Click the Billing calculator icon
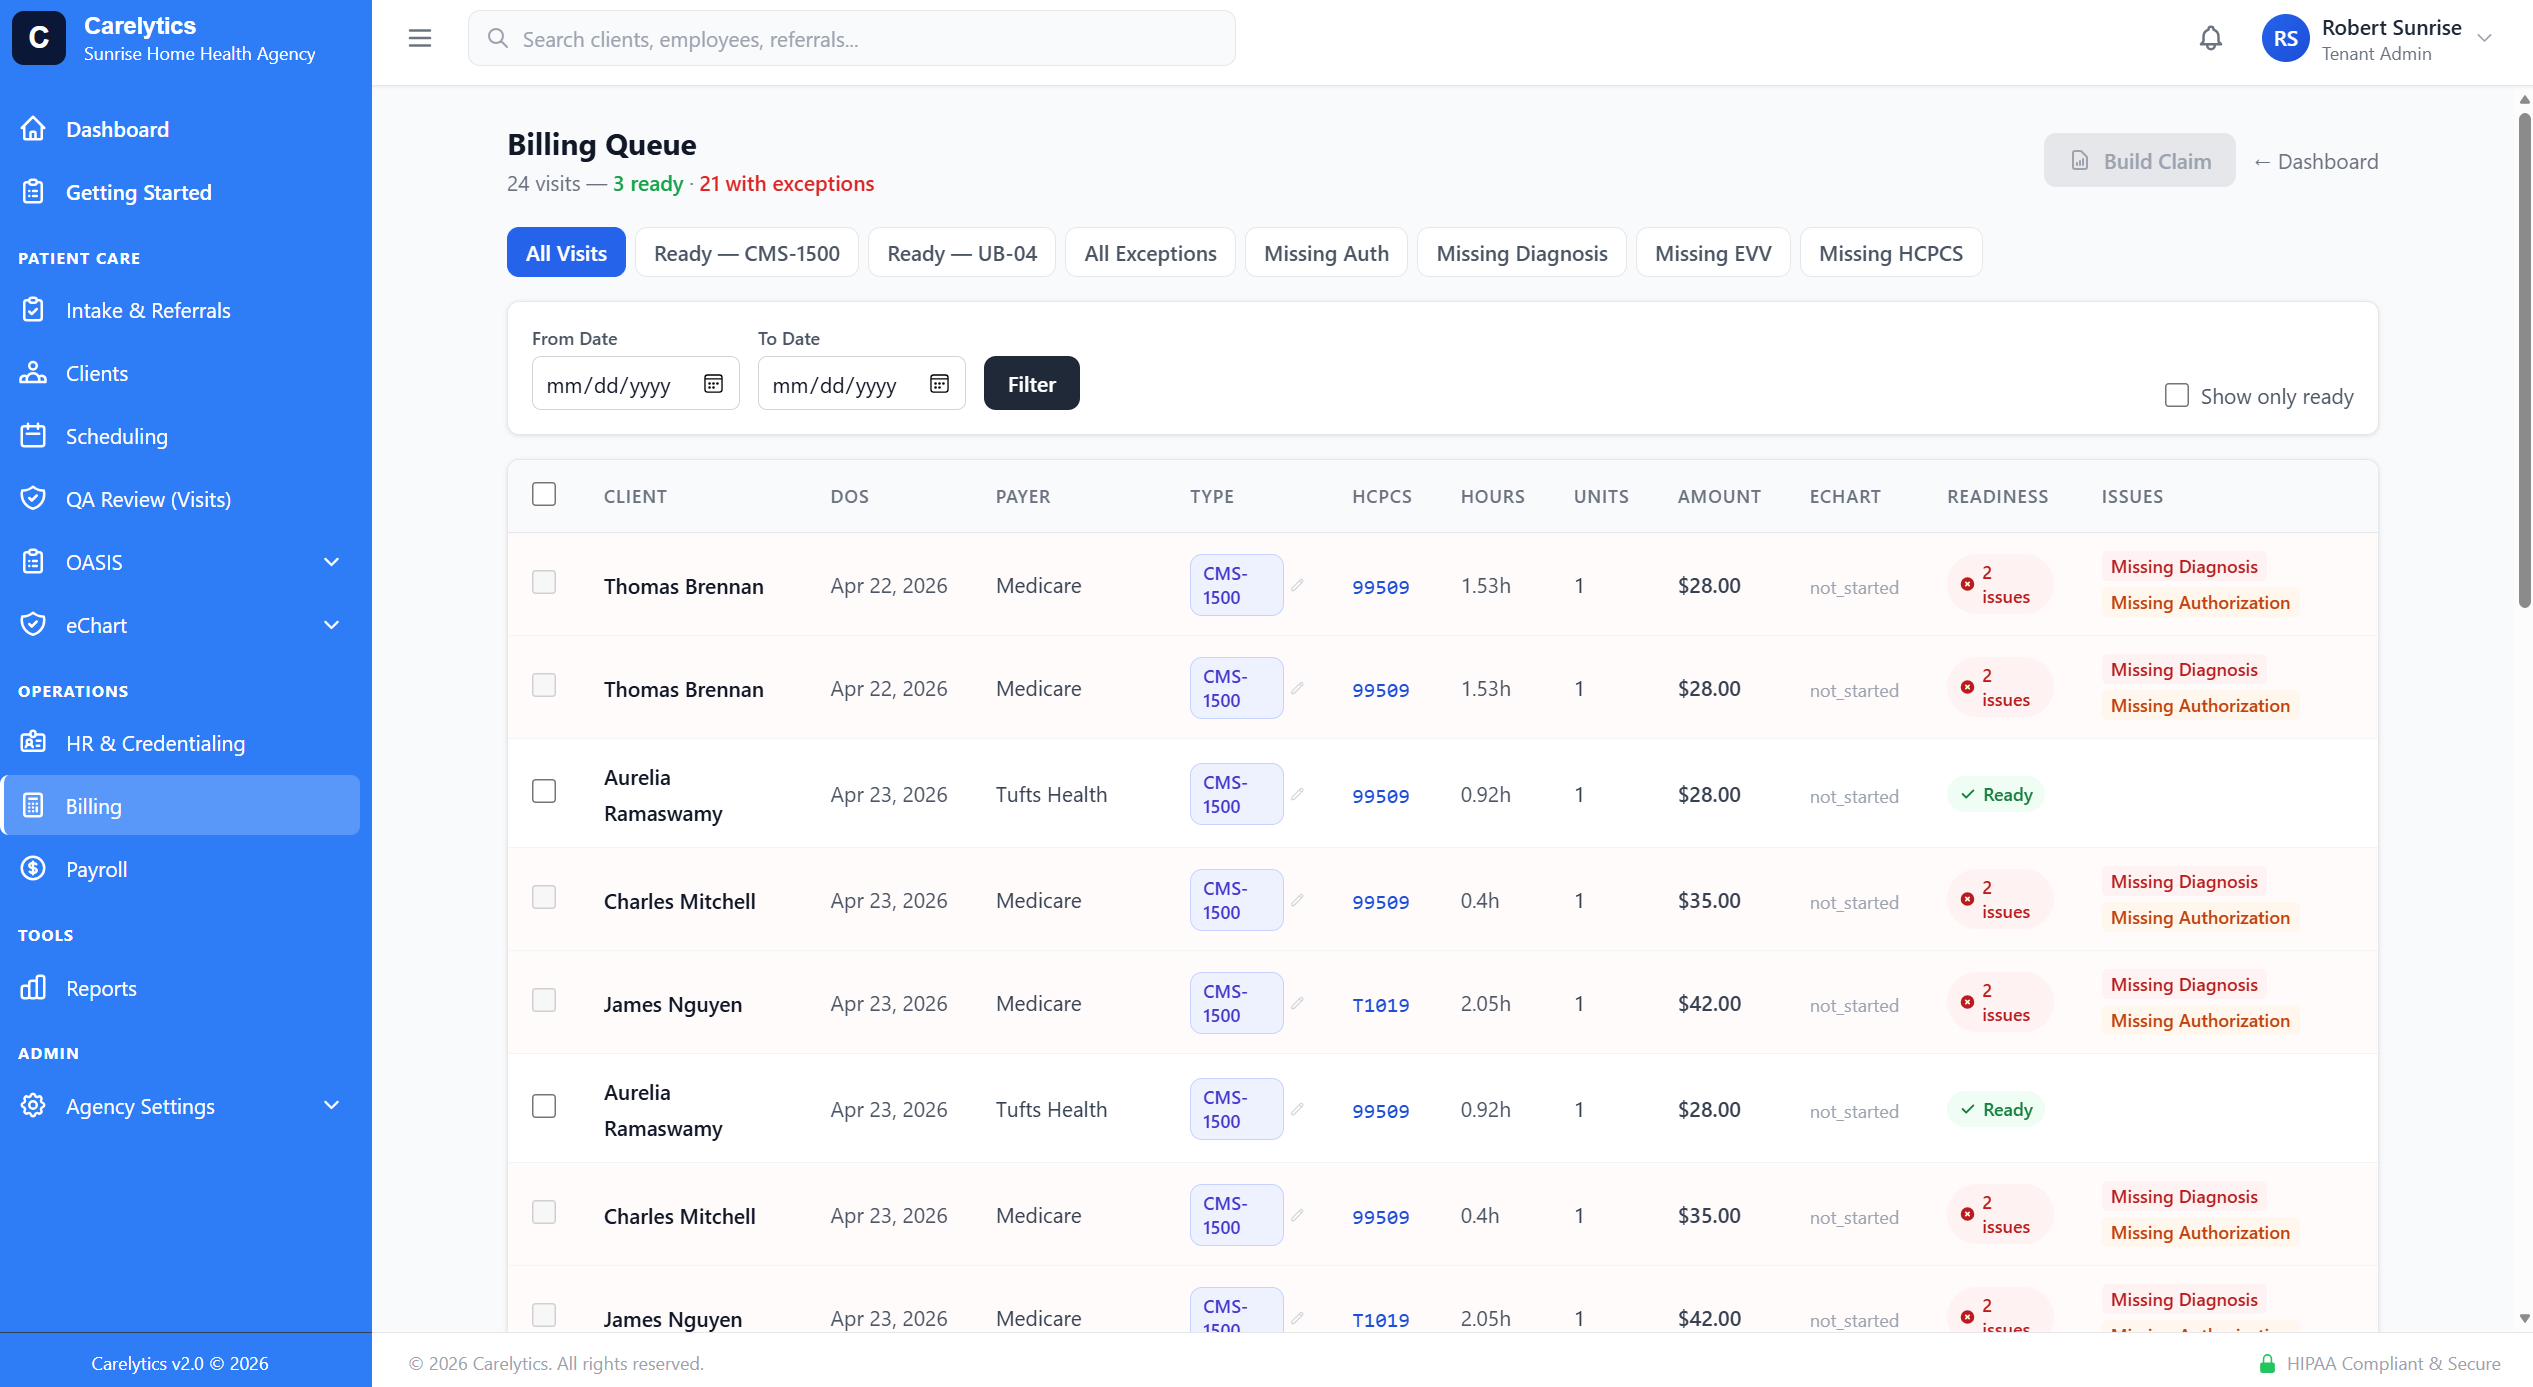Image resolution: width=2533 pixels, height=1387 pixels. click(33, 806)
